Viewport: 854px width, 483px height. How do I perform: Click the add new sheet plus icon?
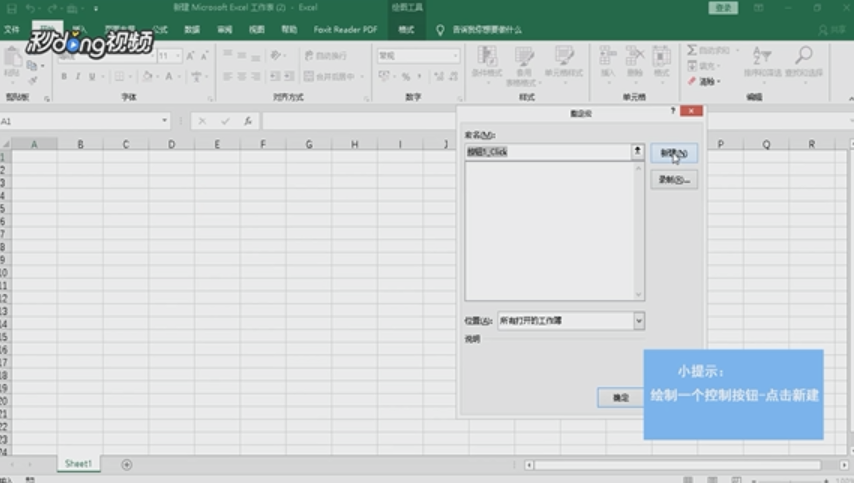(126, 464)
